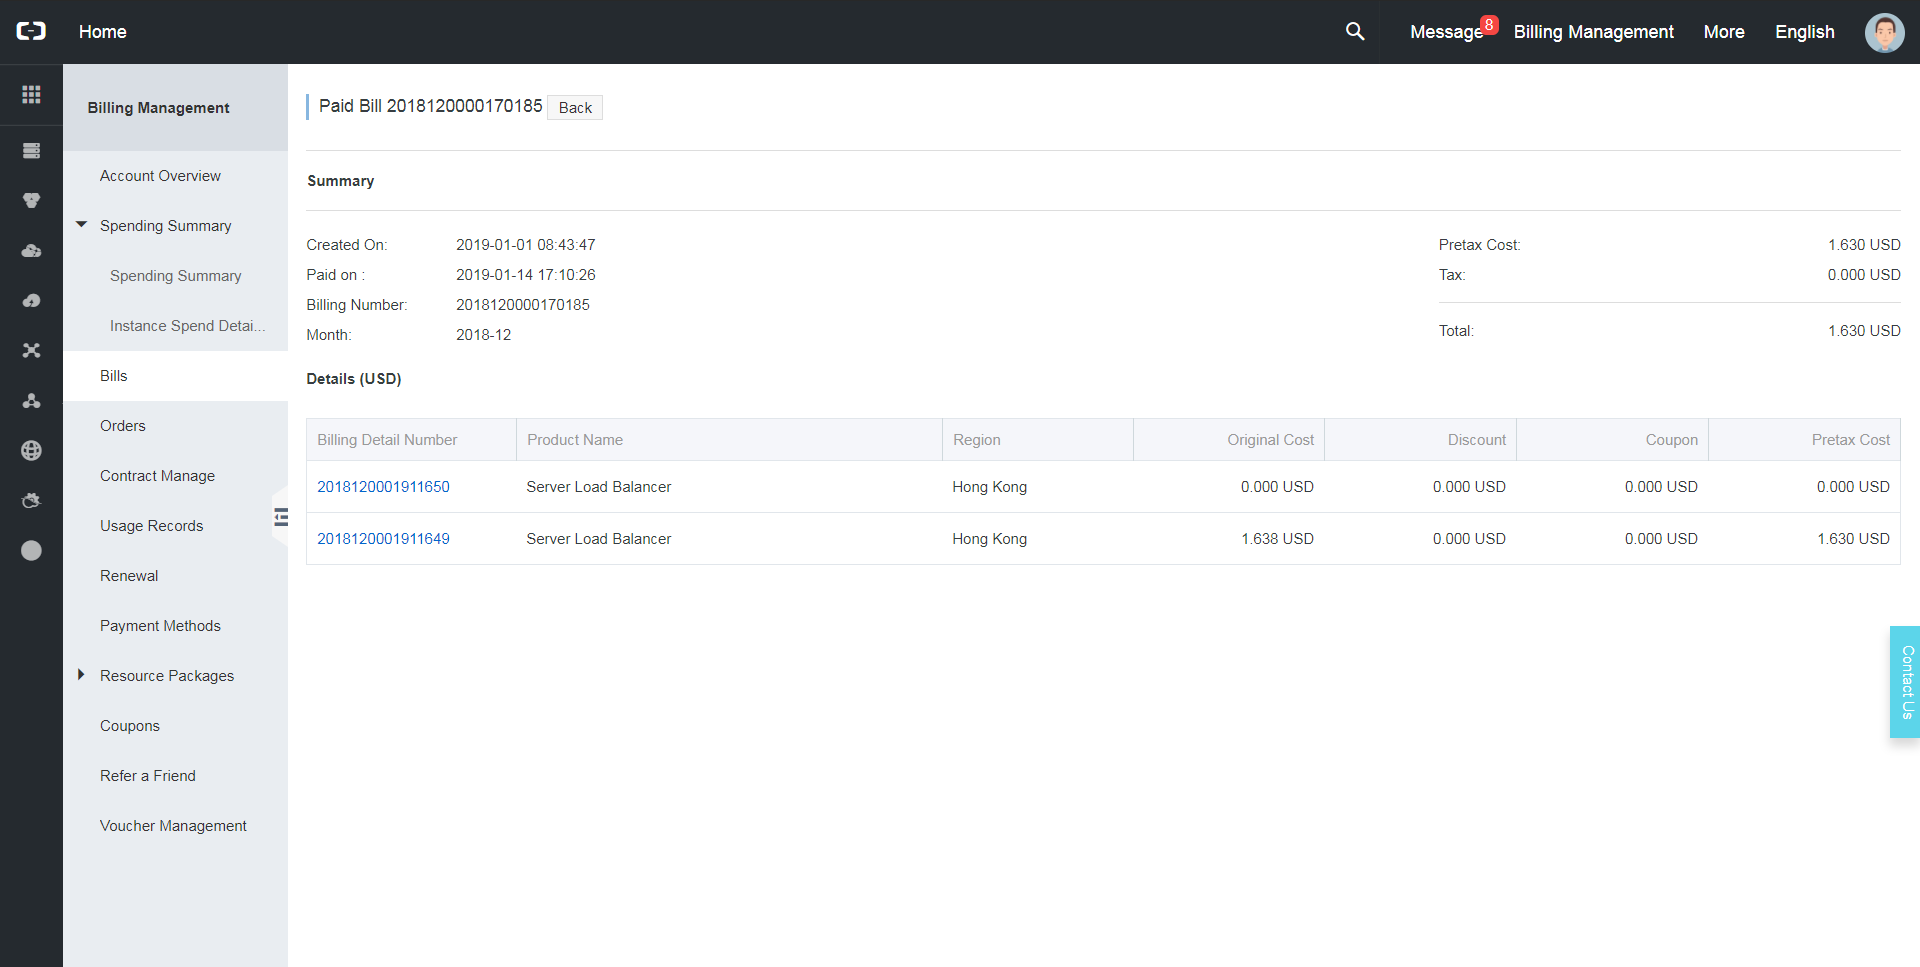Open the products grid icon in sidebar
Viewport: 1920px width, 967px height.
(x=31, y=94)
